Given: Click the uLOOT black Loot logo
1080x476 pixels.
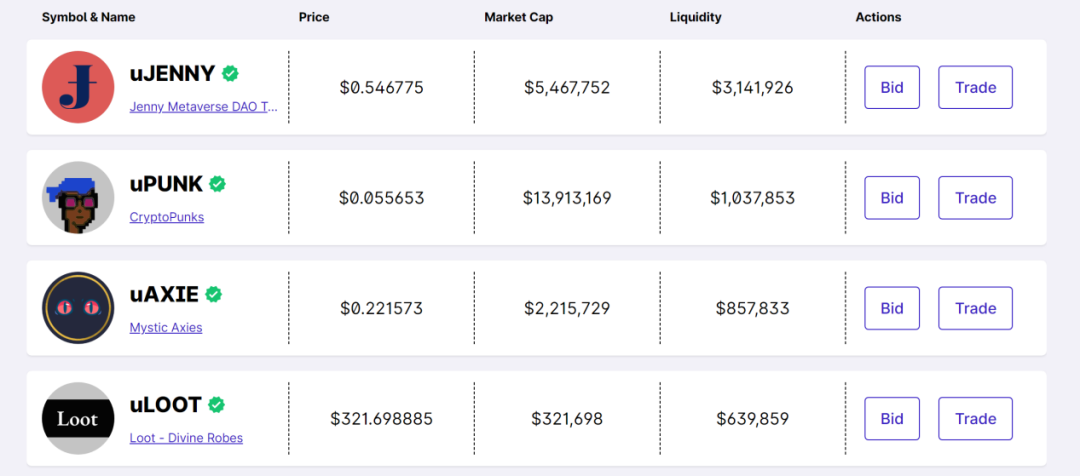Looking at the screenshot, I should point(78,419).
